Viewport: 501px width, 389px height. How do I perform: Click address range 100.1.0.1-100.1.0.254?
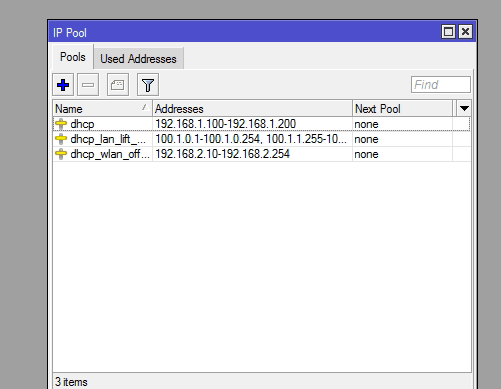point(208,139)
